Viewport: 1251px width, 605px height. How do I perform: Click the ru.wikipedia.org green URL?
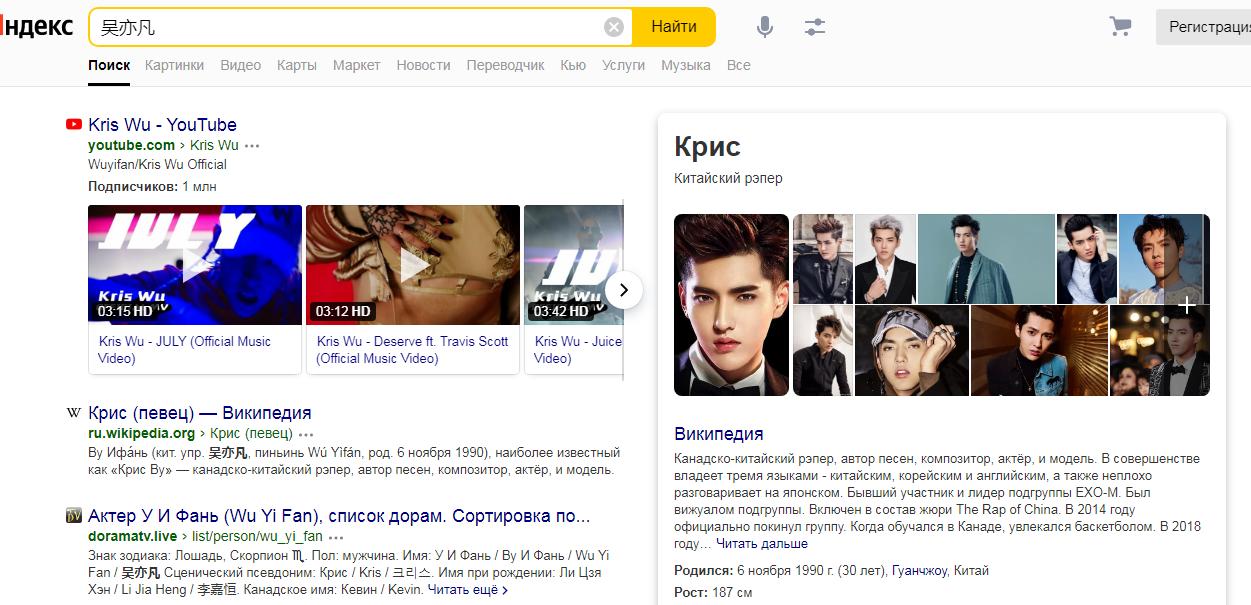(142, 434)
